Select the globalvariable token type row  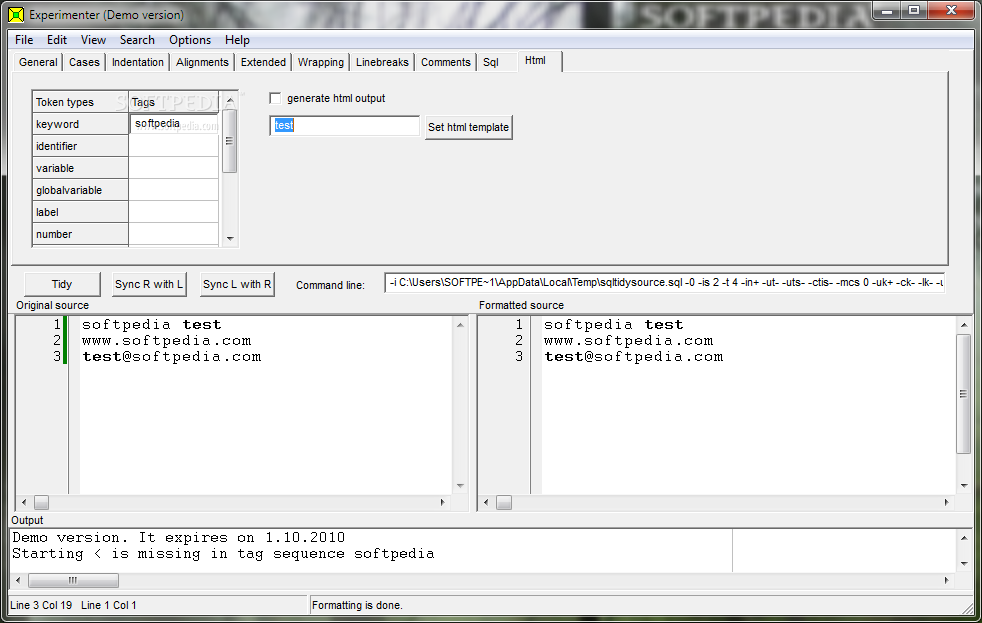click(80, 190)
